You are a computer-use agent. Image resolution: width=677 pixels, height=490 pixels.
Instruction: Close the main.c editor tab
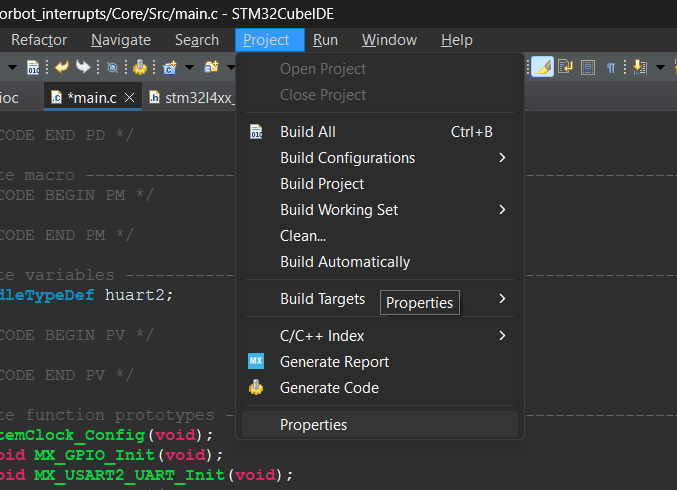click(x=129, y=98)
